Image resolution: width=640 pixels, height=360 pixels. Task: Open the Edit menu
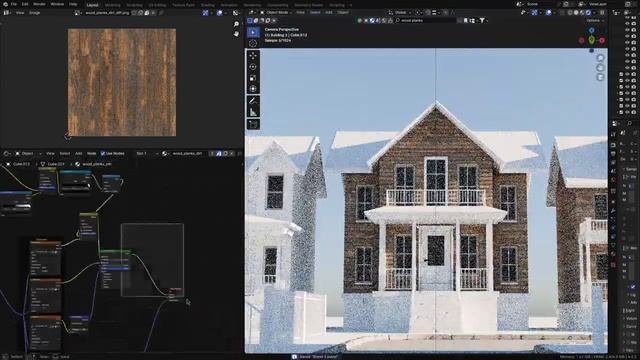(x=25, y=4)
